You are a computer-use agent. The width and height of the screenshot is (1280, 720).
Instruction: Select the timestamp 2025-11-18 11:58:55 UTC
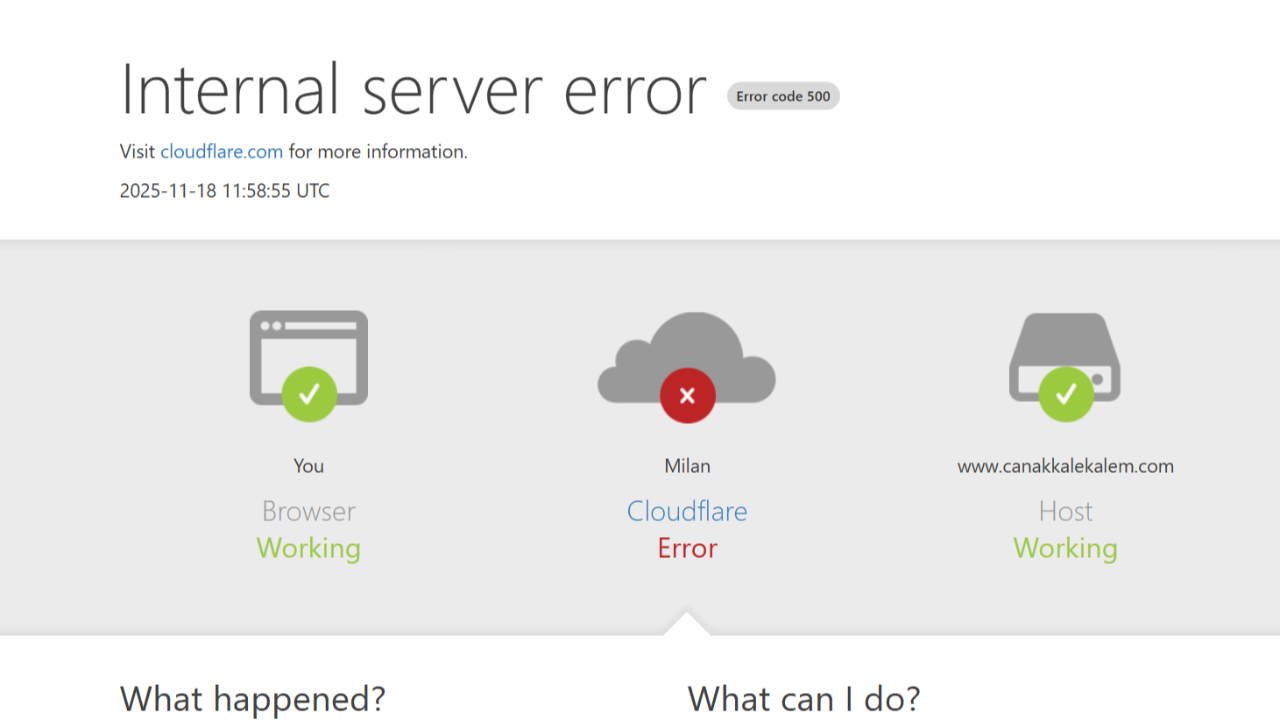(224, 190)
